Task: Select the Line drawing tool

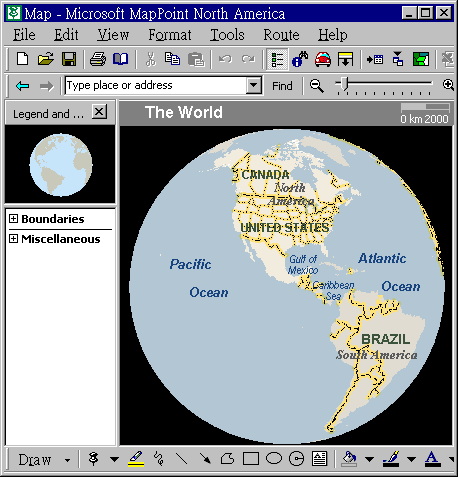Action: (182, 459)
